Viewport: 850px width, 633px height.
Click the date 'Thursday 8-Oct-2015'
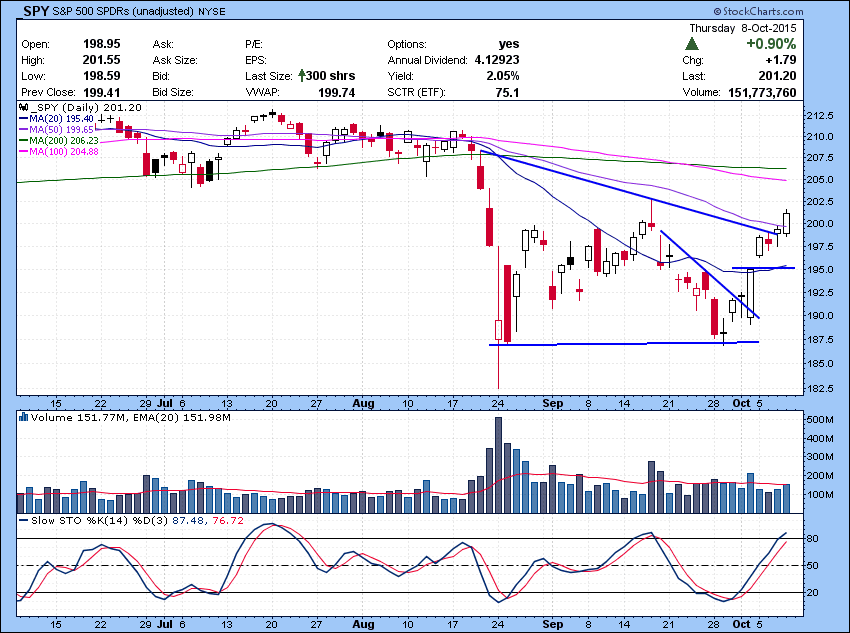pyautogui.click(x=743, y=28)
